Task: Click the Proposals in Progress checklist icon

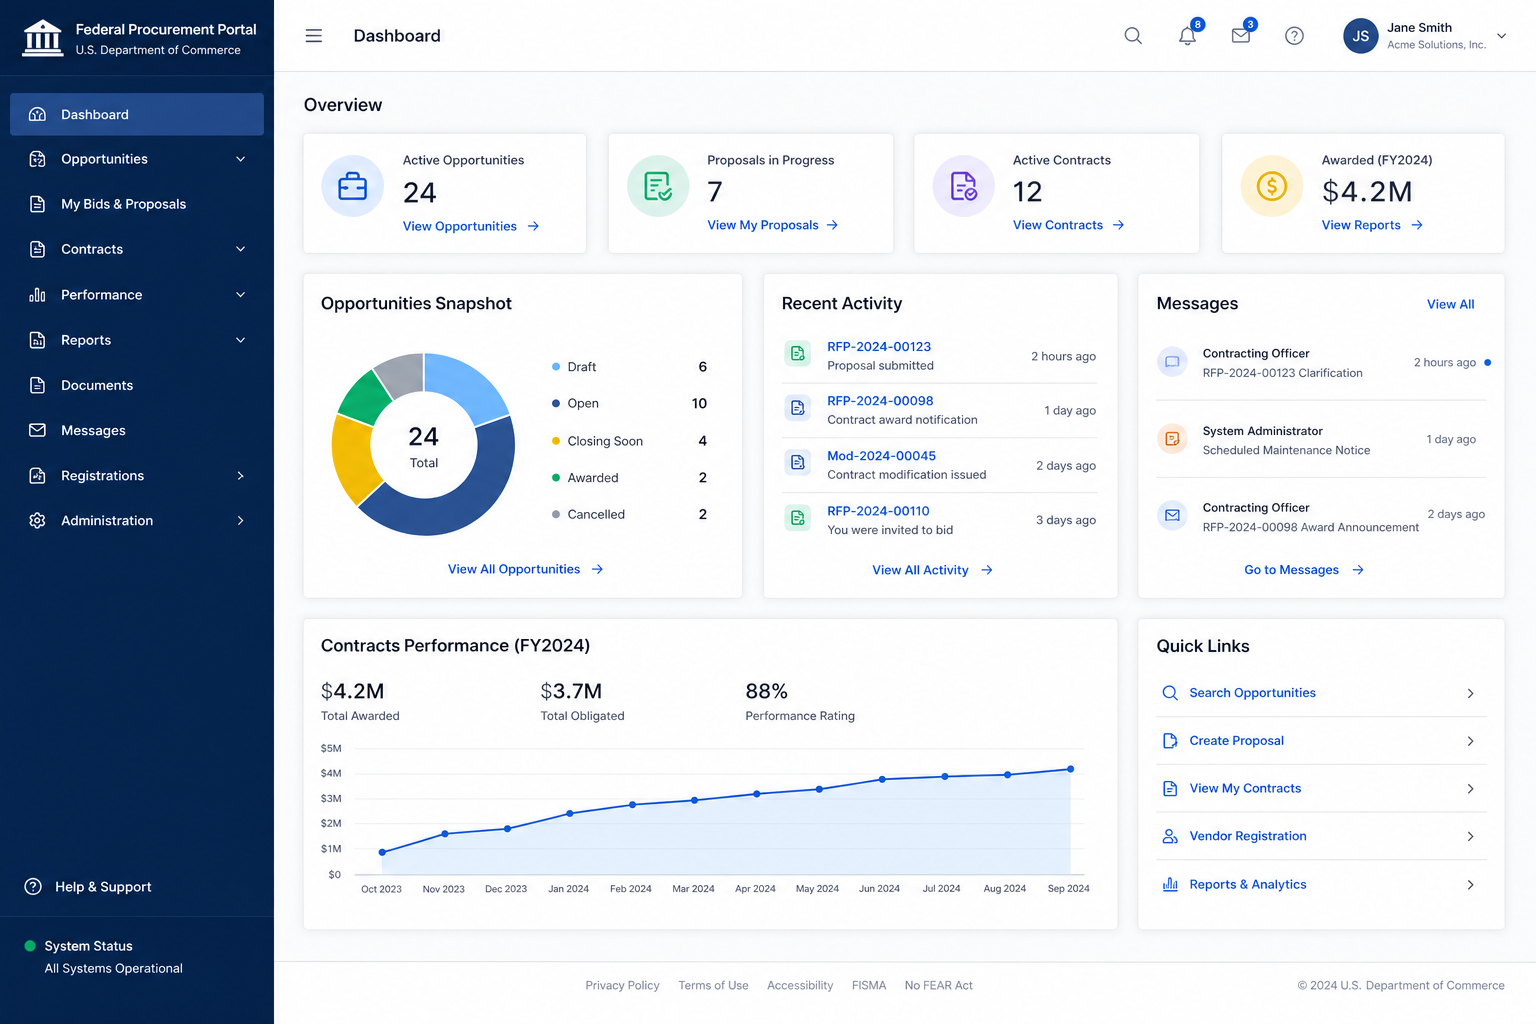Action: point(658,186)
